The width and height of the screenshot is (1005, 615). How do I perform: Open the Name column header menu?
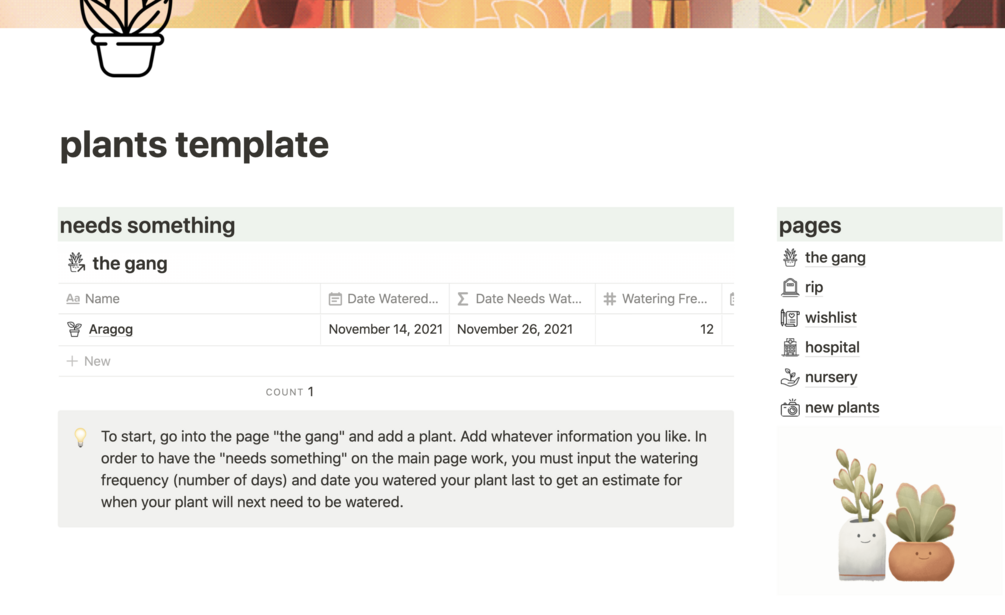(102, 299)
